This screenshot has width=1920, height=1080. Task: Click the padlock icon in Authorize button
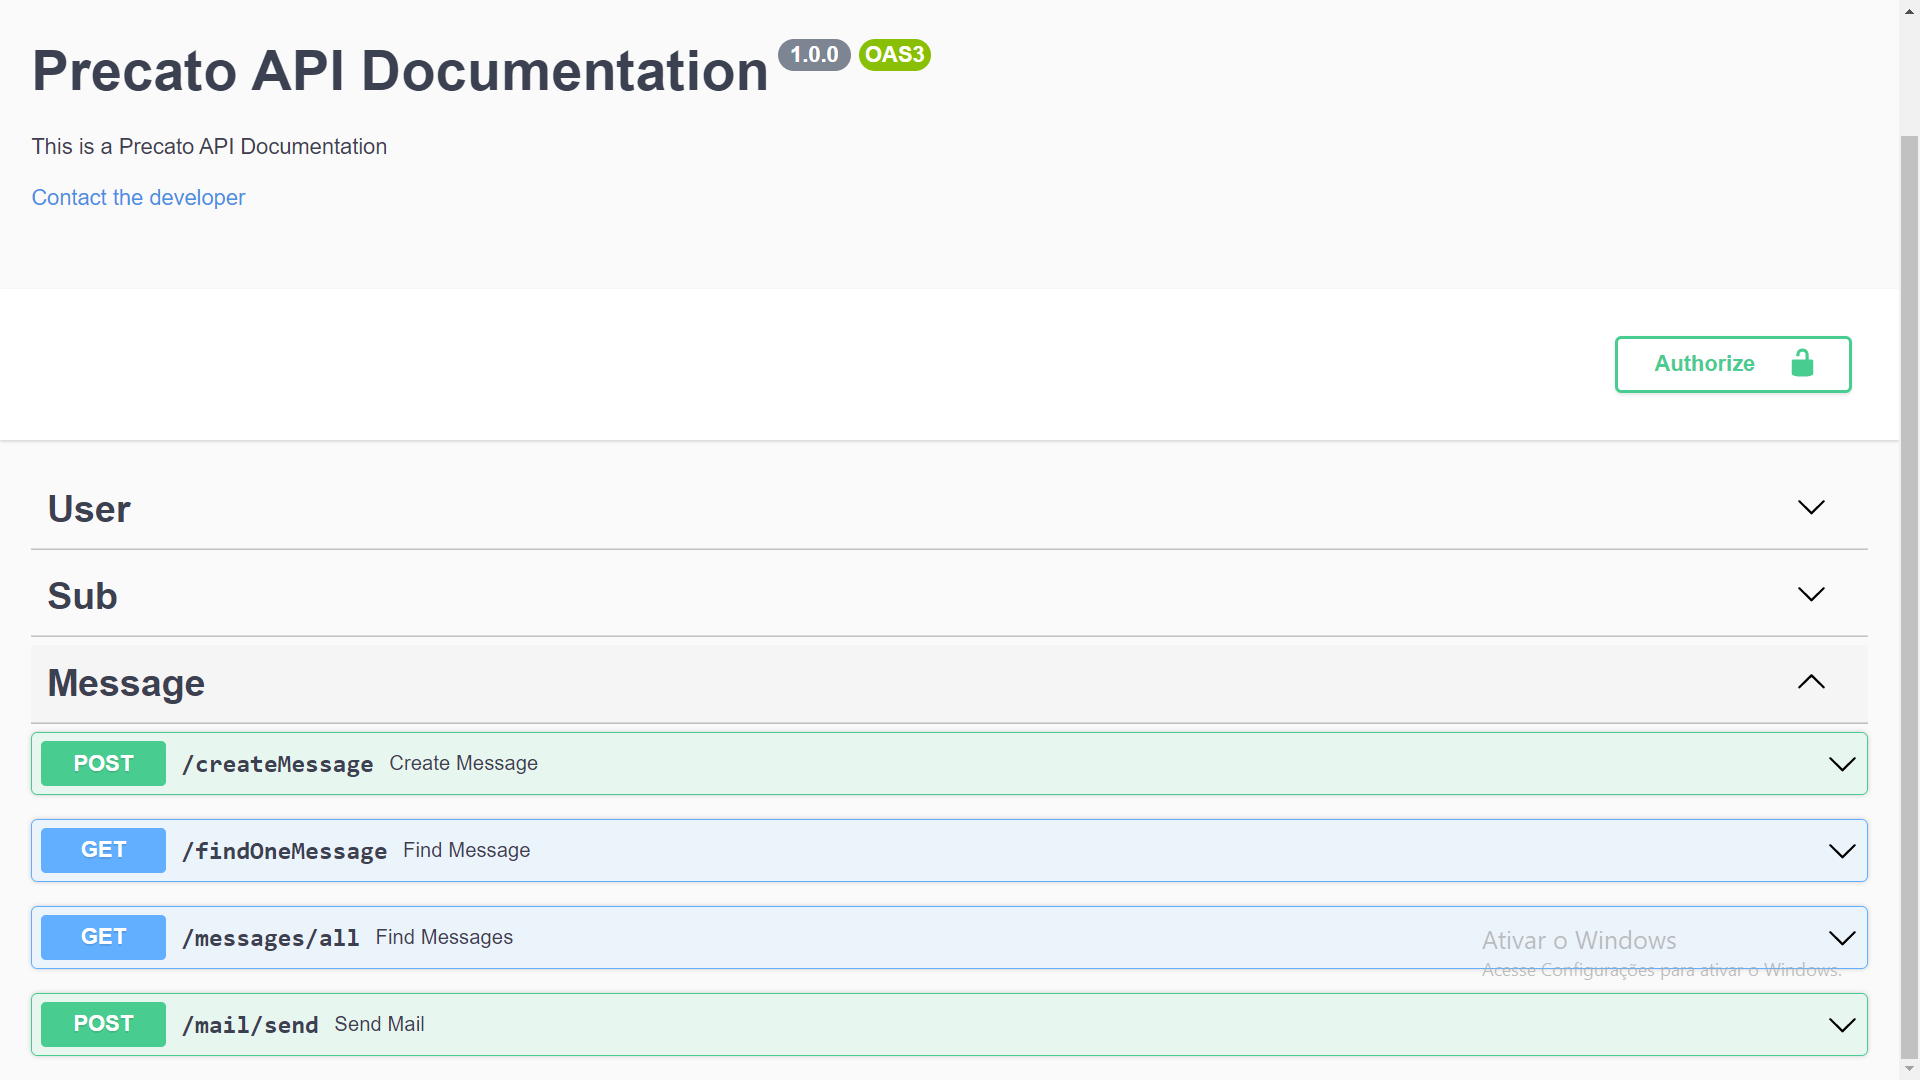pyautogui.click(x=1802, y=363)
